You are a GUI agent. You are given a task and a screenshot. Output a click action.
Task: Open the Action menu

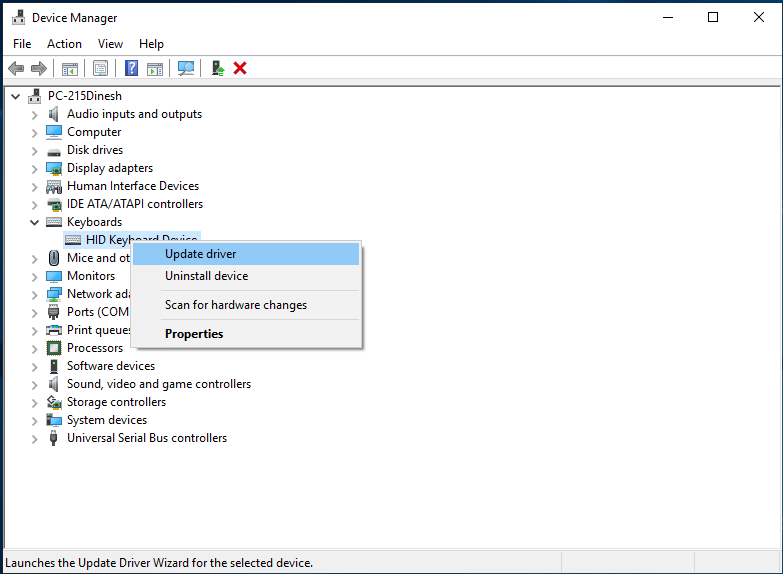[x=64, y=44]
